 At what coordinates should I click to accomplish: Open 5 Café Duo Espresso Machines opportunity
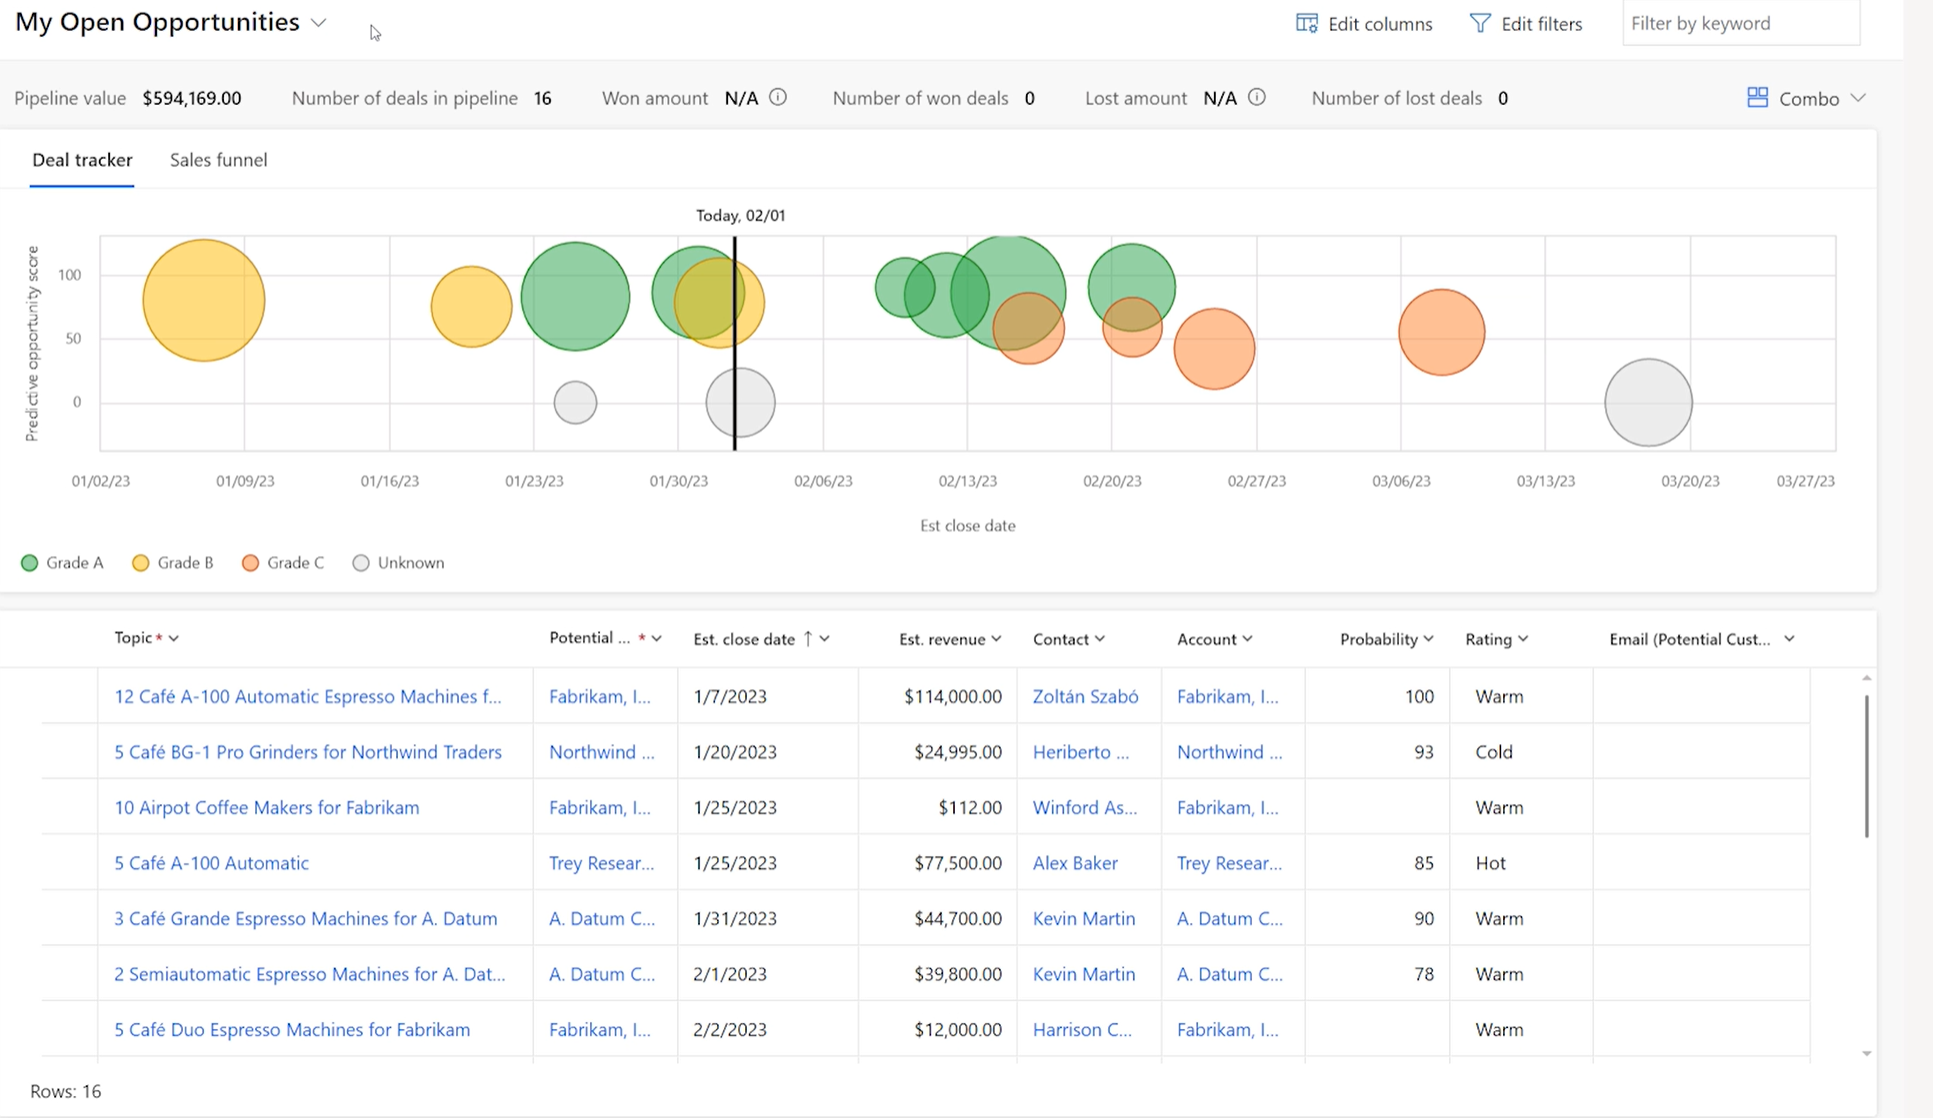(x=292, y=1029)
